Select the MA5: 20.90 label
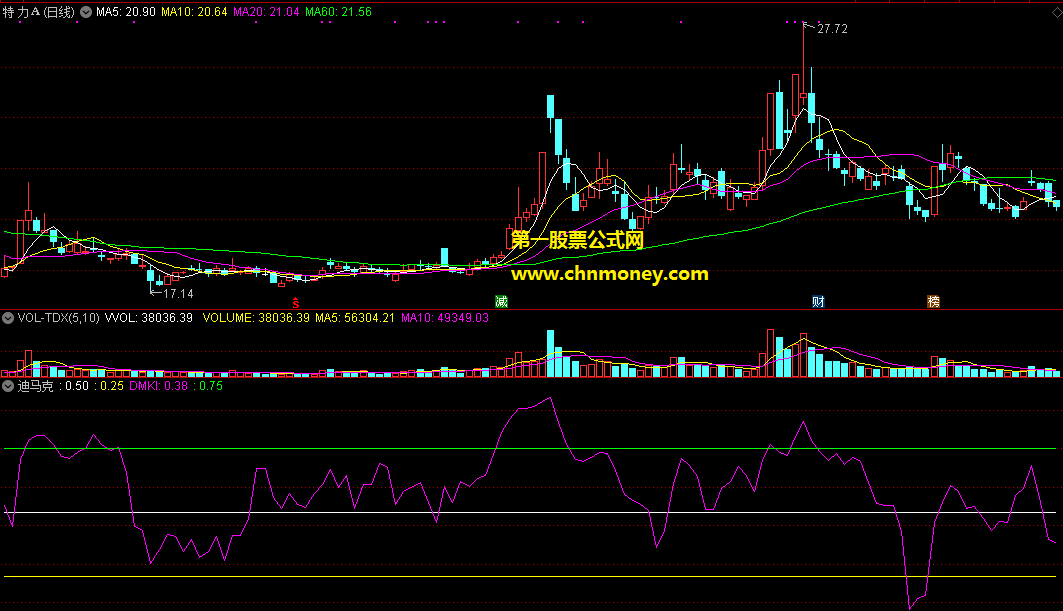Viewport: 1063px width, 611px height. click(125, 12)
